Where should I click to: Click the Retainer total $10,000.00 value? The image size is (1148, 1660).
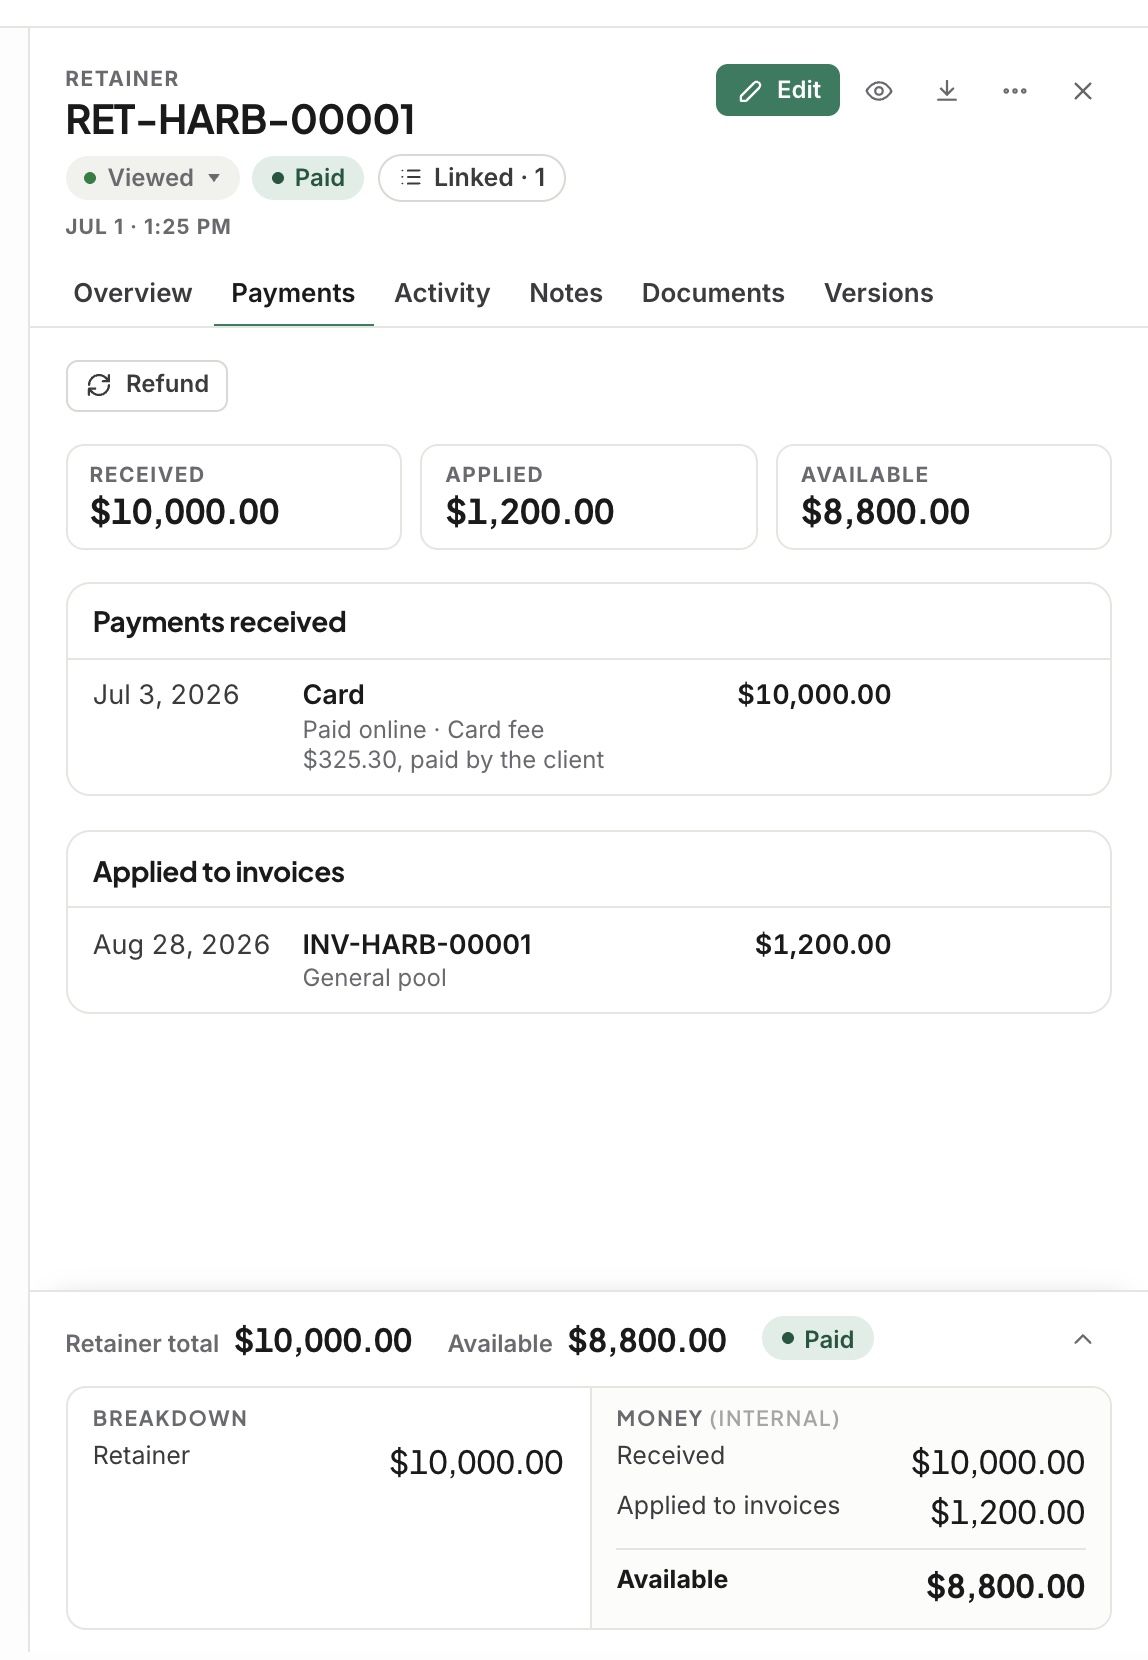tap(323, 1341)
